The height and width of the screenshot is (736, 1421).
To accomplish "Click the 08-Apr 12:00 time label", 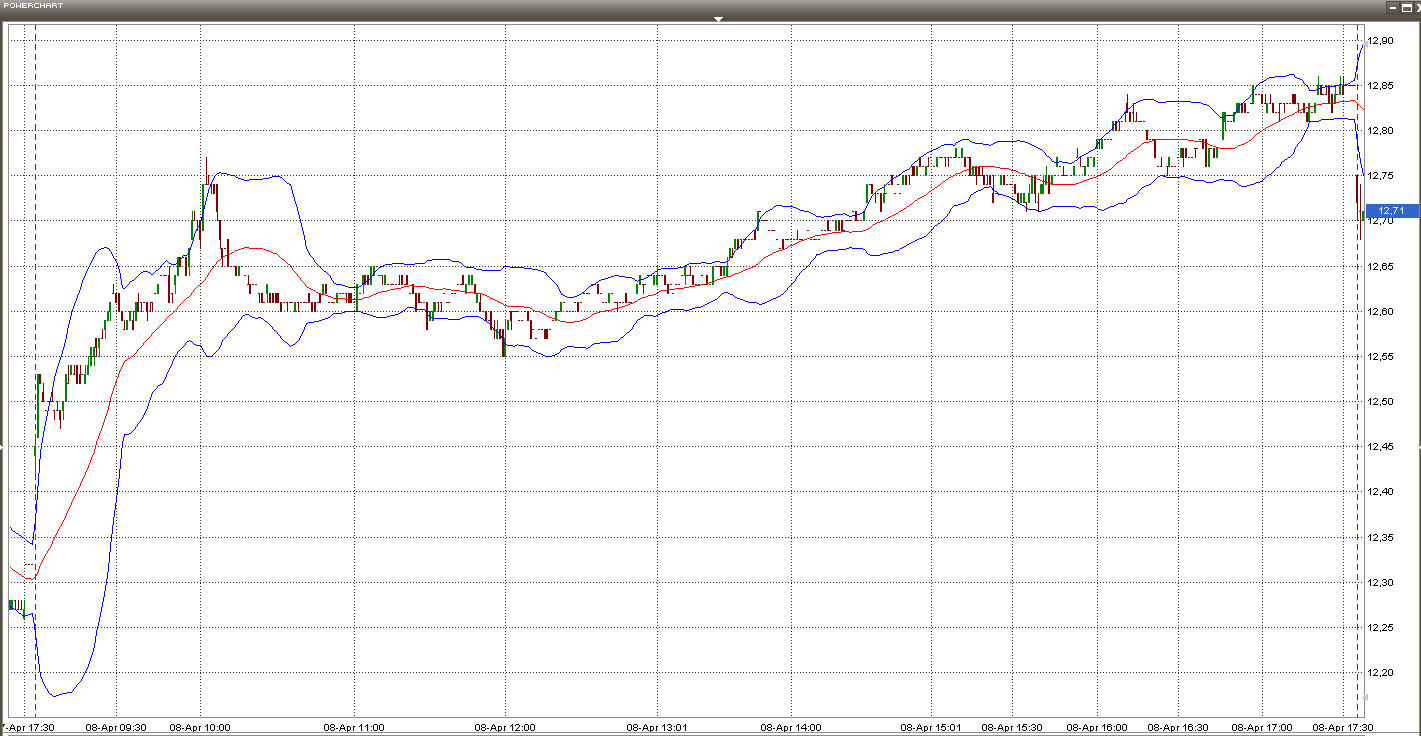I will click(505, 728).
